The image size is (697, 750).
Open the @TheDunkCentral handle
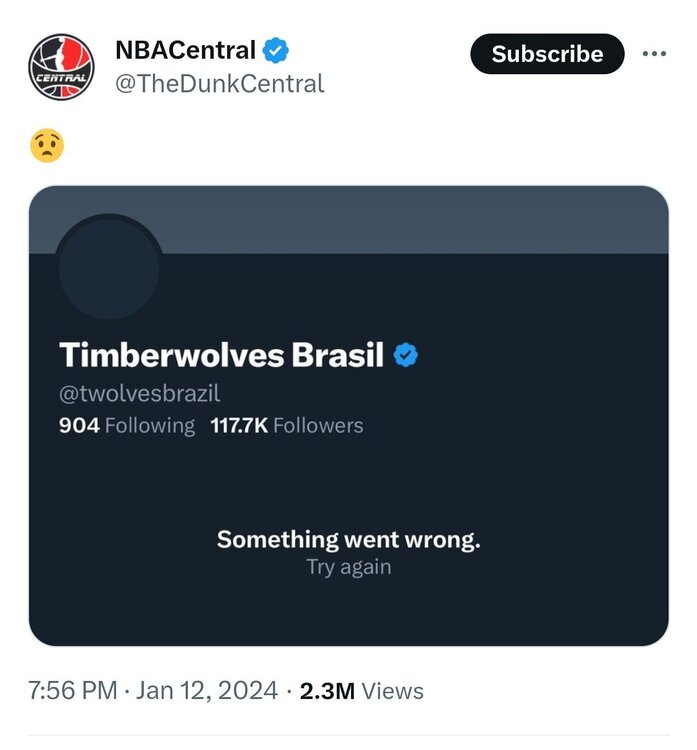(220, 84)
